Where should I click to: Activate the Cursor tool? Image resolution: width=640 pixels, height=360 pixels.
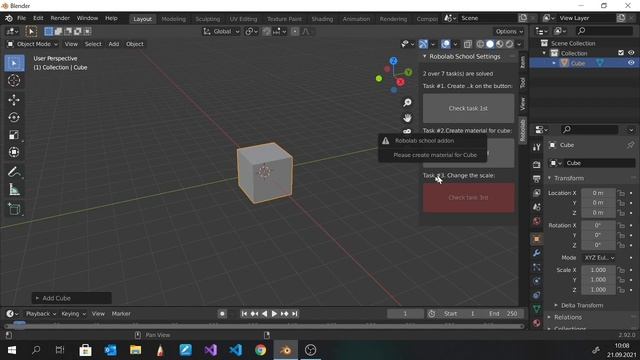coord(14,81)
